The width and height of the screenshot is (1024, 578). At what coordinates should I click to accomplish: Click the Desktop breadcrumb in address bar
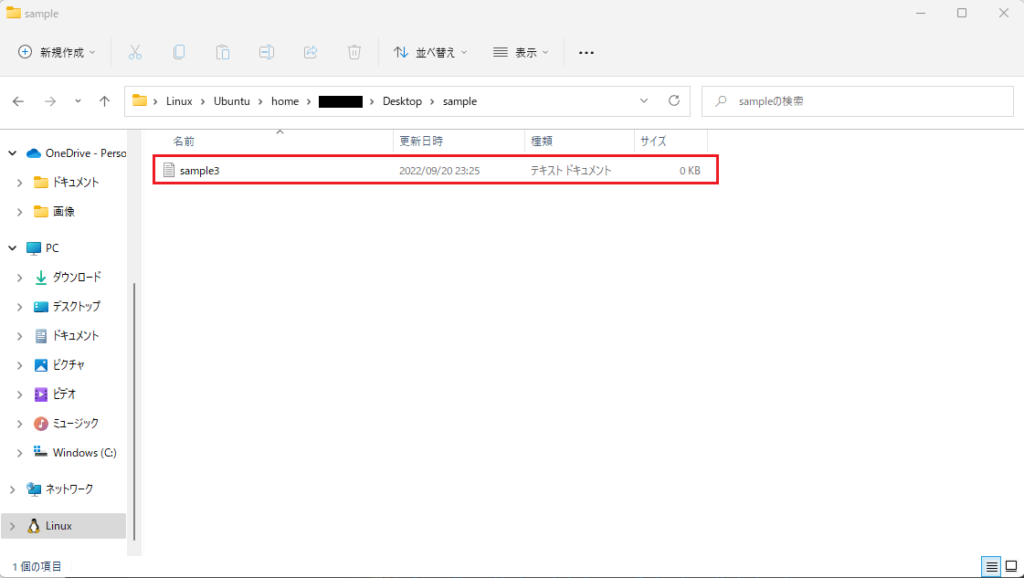402,101
